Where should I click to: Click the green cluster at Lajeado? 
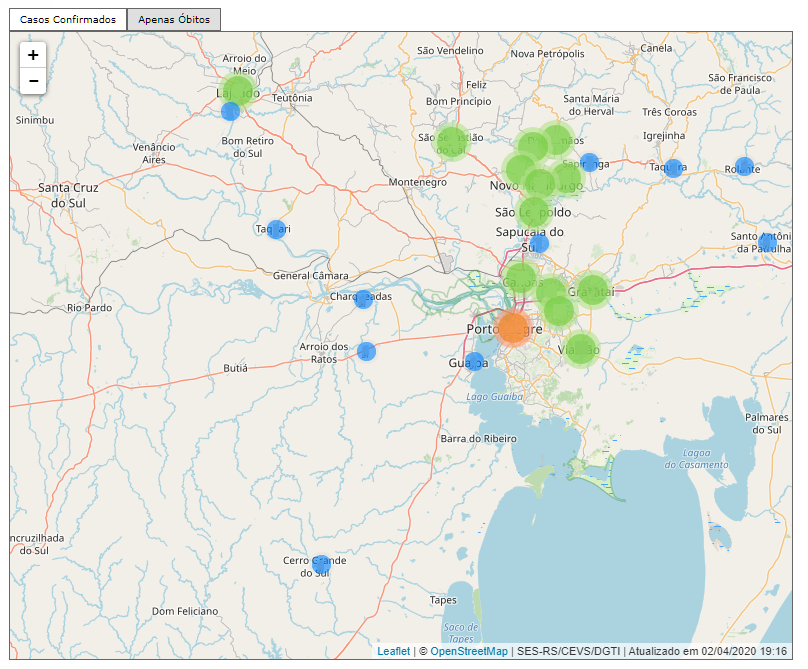[x=239, y=89]
